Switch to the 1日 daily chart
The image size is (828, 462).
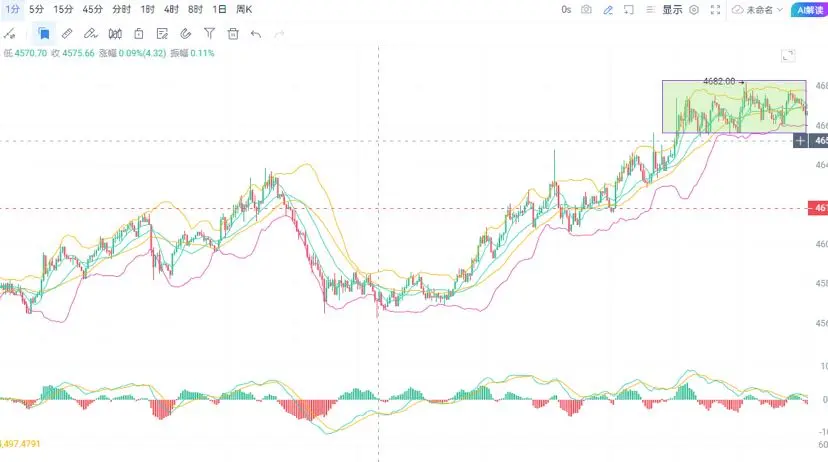(x=219, y=10)
